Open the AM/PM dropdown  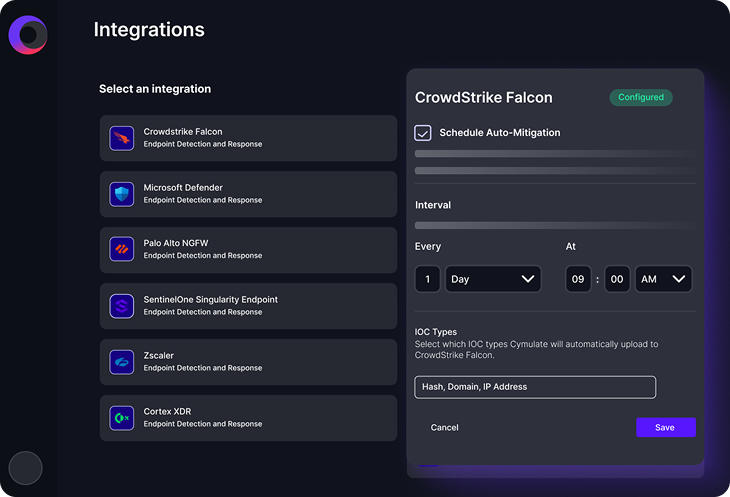tap(663, 279)
